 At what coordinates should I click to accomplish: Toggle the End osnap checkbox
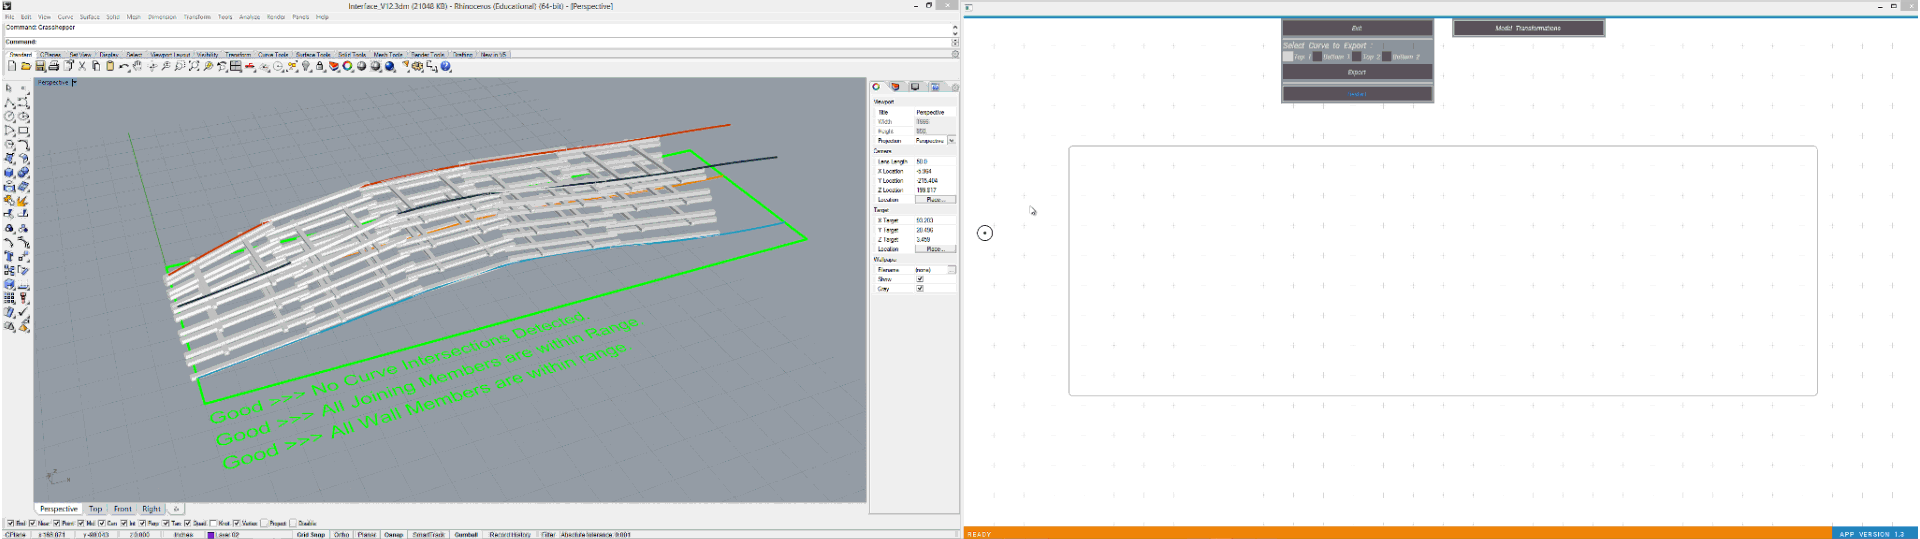click(10, 523)
